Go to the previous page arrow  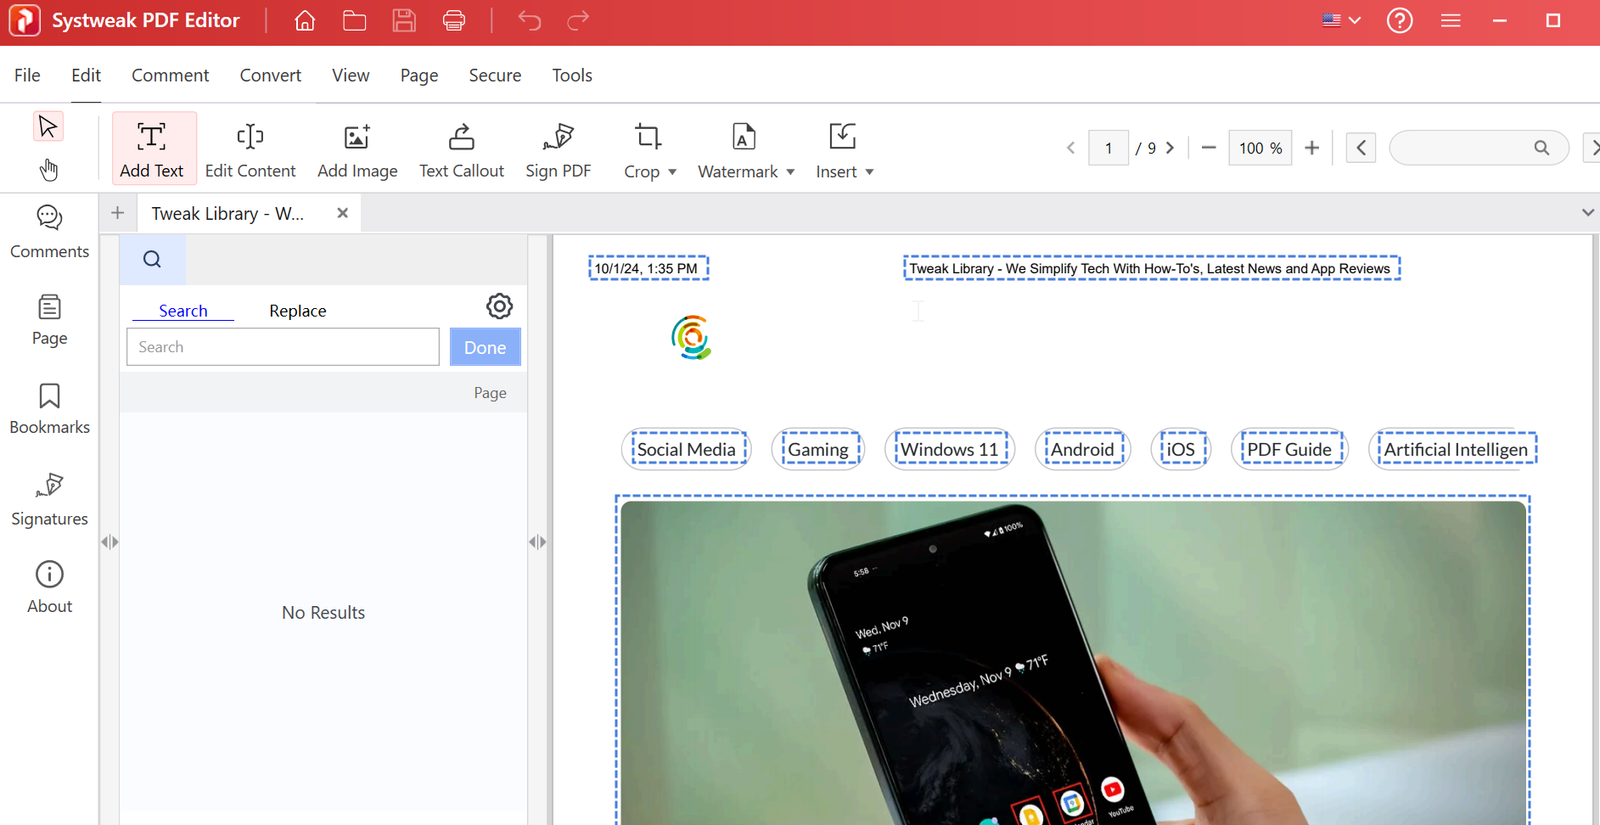coord(1071,148)
